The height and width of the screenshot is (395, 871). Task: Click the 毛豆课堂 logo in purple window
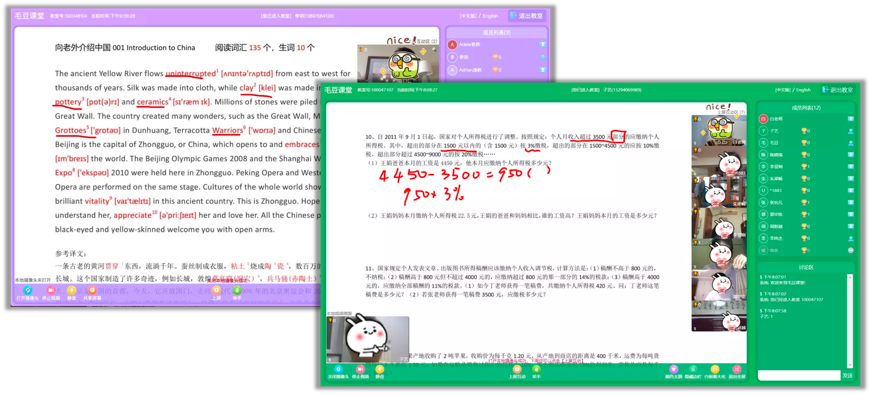click(28, 16)
